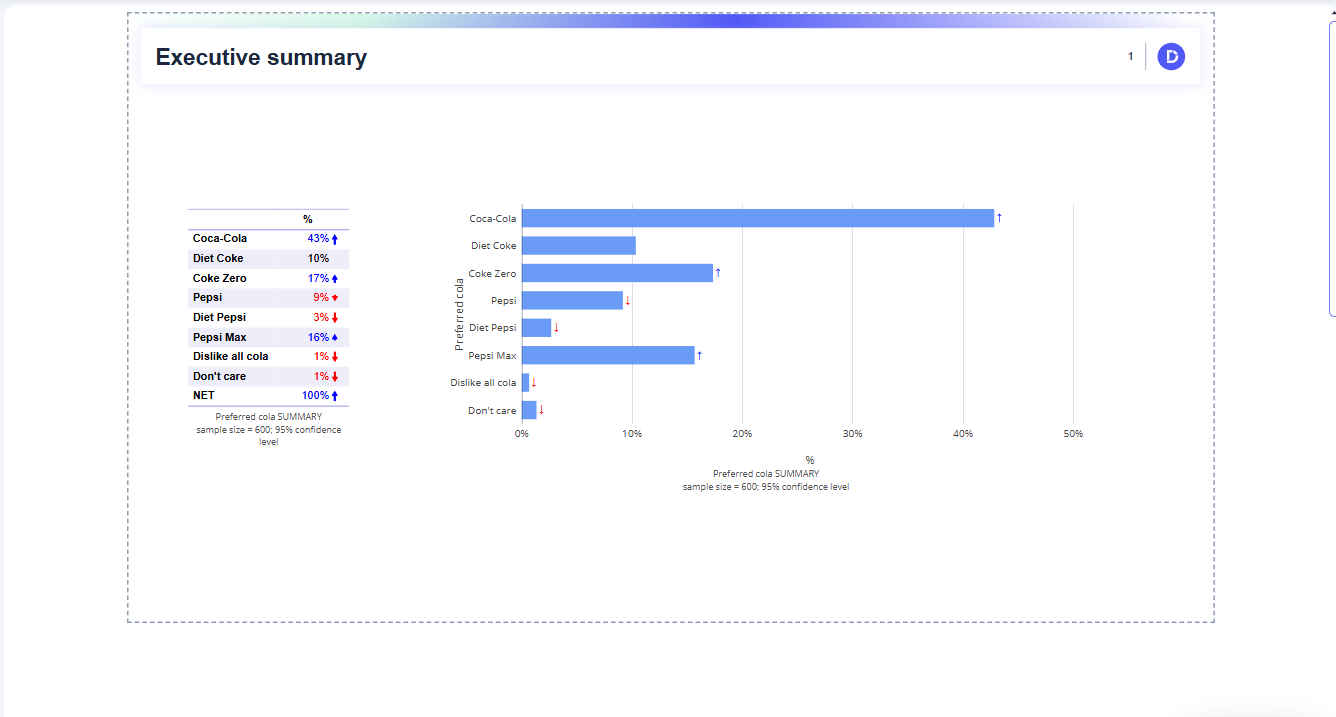The image size is (1336, 717).
Task: Click the Coca-Cola chart axis label
Action: point(493,219)
